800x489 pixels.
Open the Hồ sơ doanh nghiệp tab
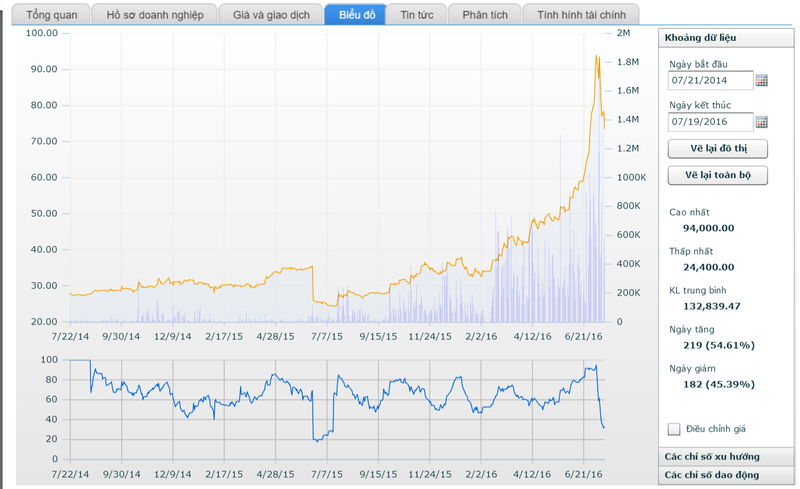tap(155, 15)
